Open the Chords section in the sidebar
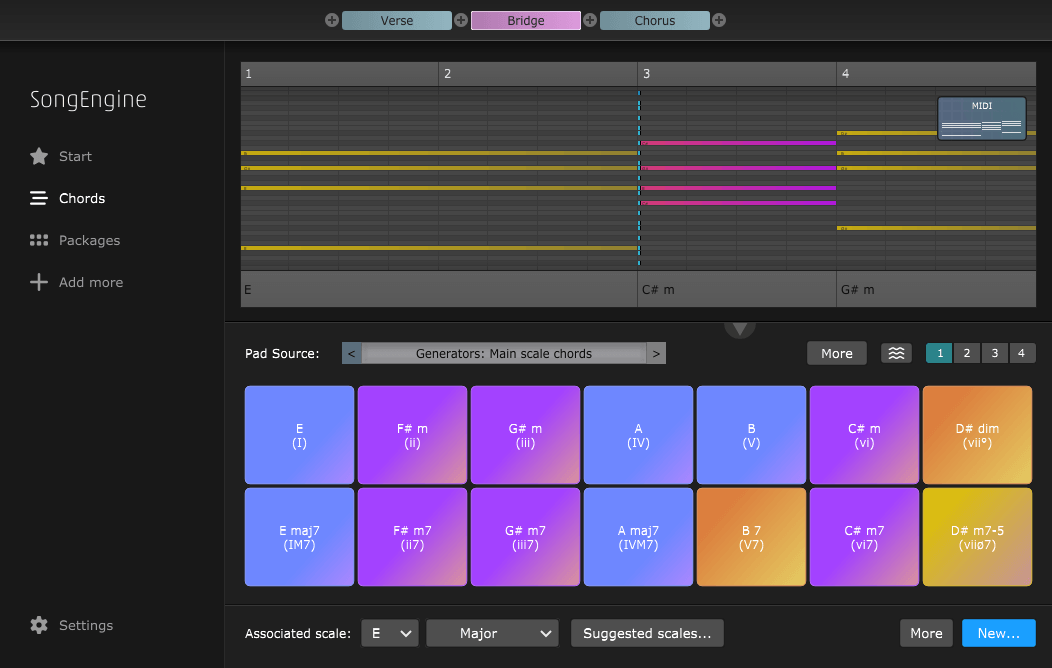The image size is (1052, 668). pos(80,198)
